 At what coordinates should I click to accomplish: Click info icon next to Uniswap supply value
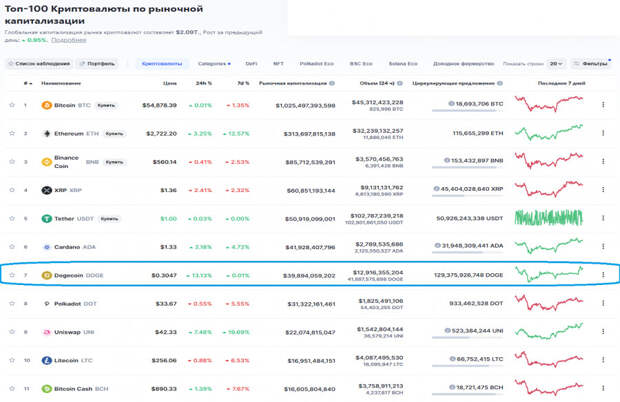[448, 330]
